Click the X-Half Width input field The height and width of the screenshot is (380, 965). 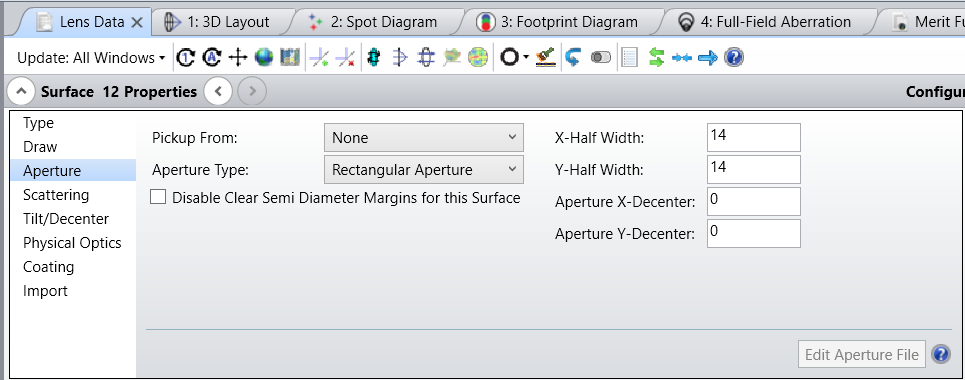(x=753, y=137)
